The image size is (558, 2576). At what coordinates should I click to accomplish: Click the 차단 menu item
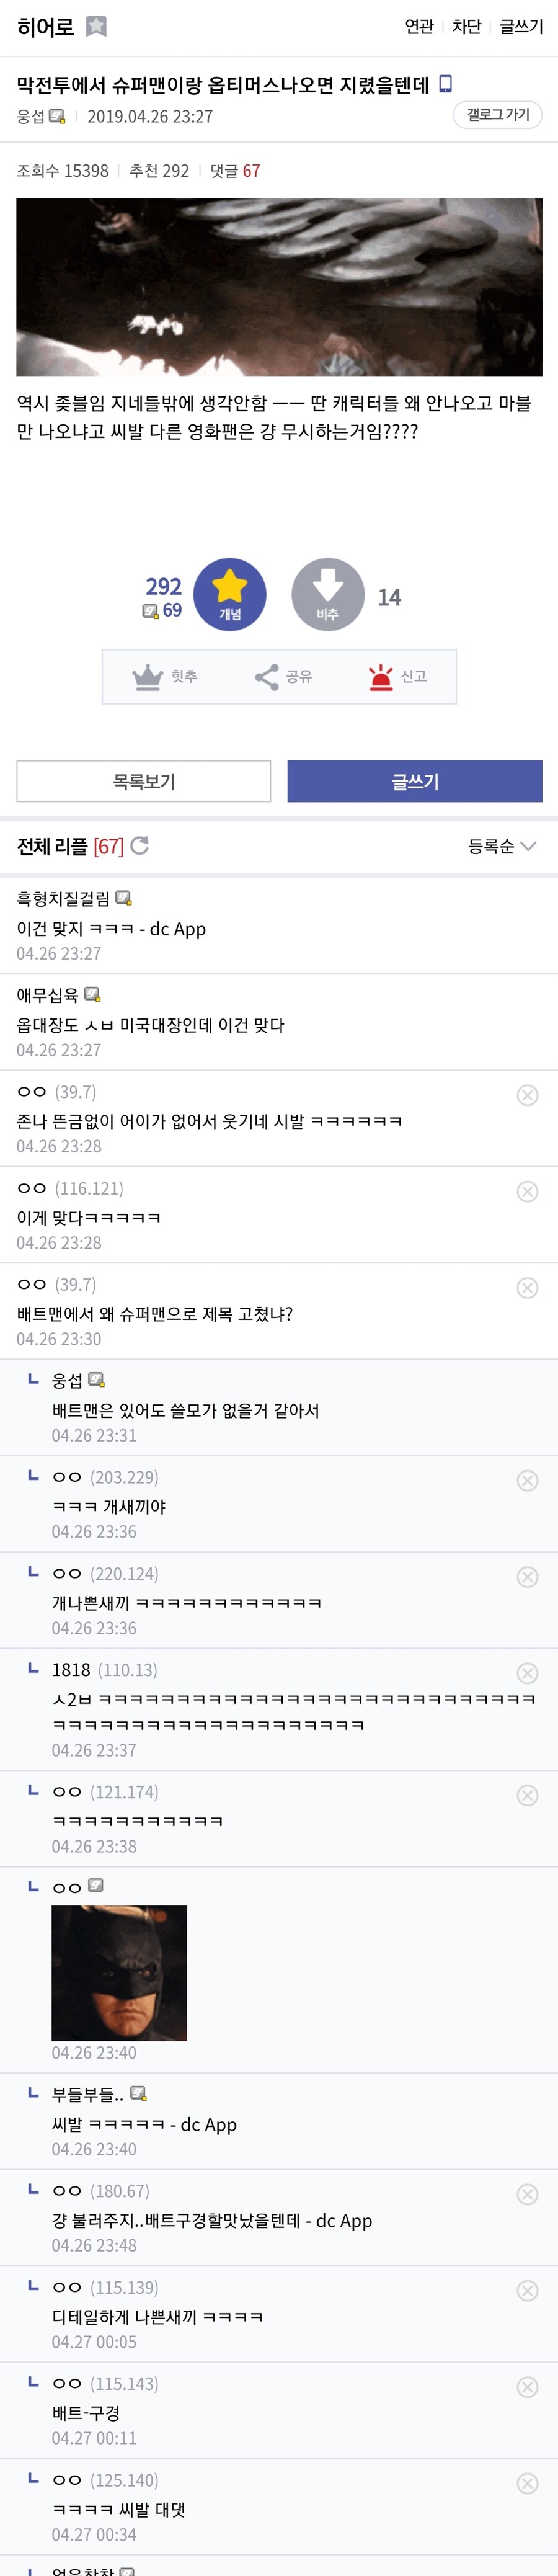point(466,28)
